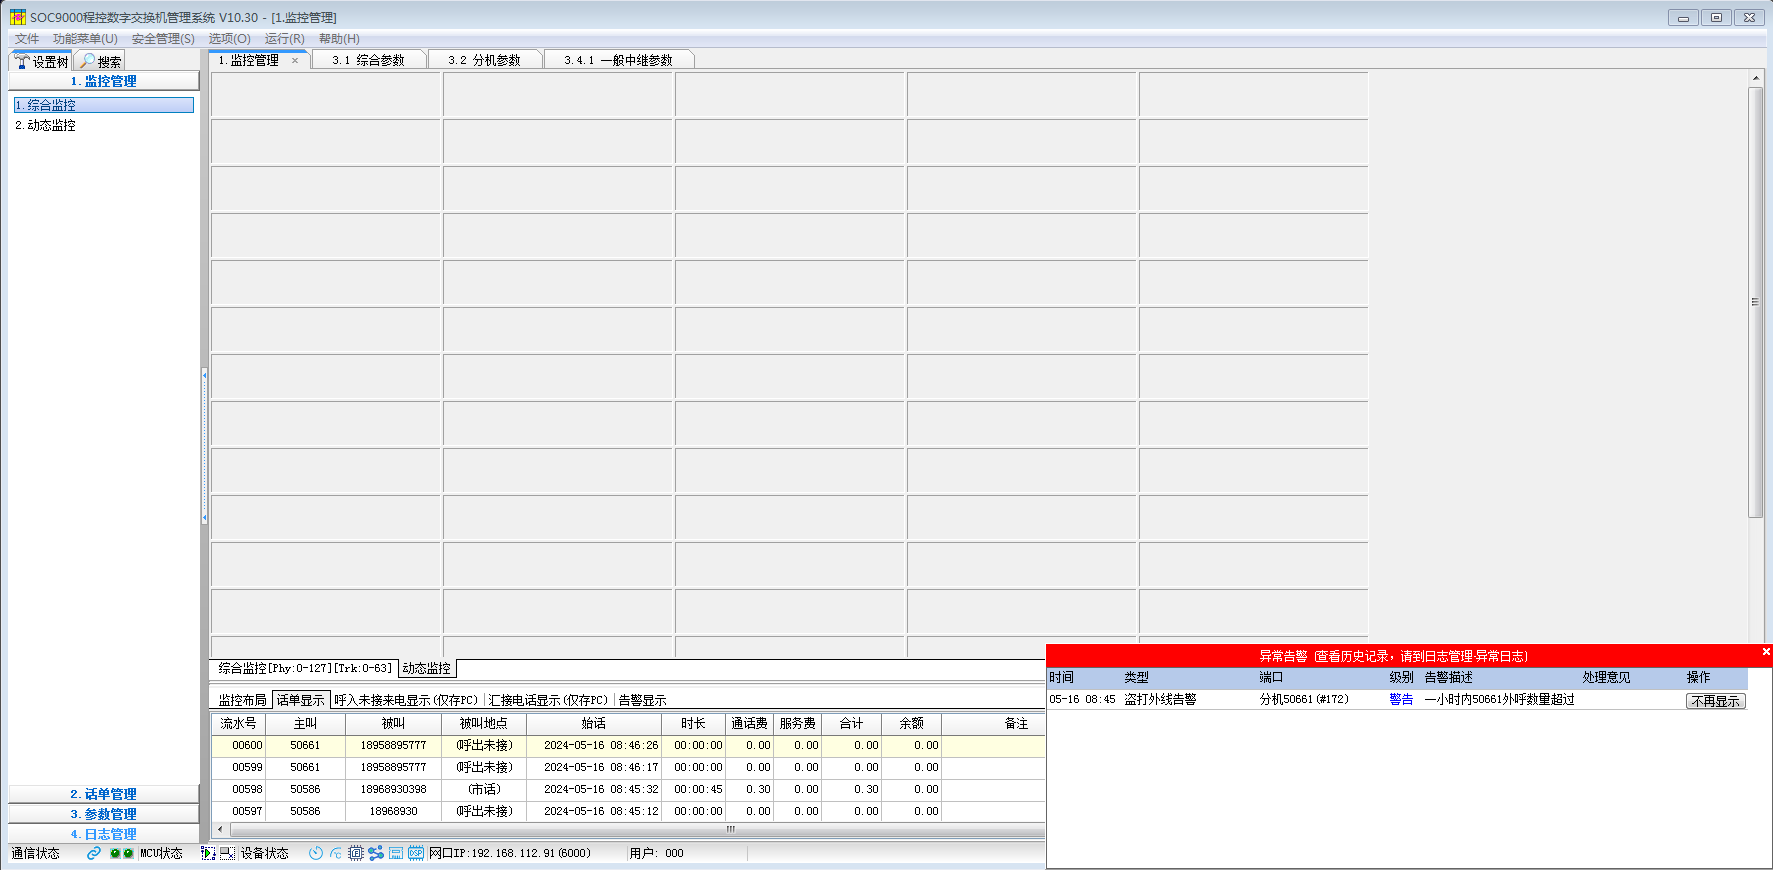Screen dimensions: 1773x870
Task: Switch to the 3.2 分机参数 tab
Action: click(484, 60)
